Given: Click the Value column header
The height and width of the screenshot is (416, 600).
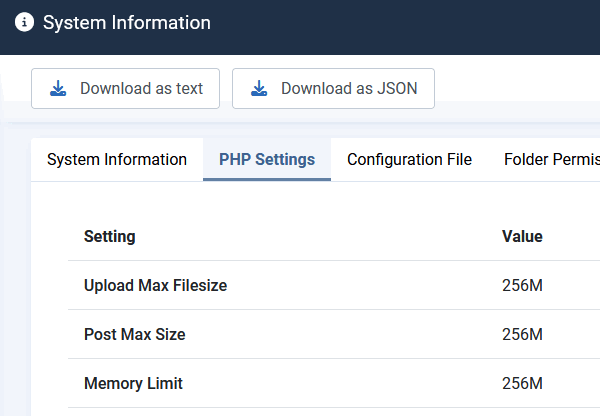Looking at the screenshot, I should pyautogui.click(x=522, y=237).
